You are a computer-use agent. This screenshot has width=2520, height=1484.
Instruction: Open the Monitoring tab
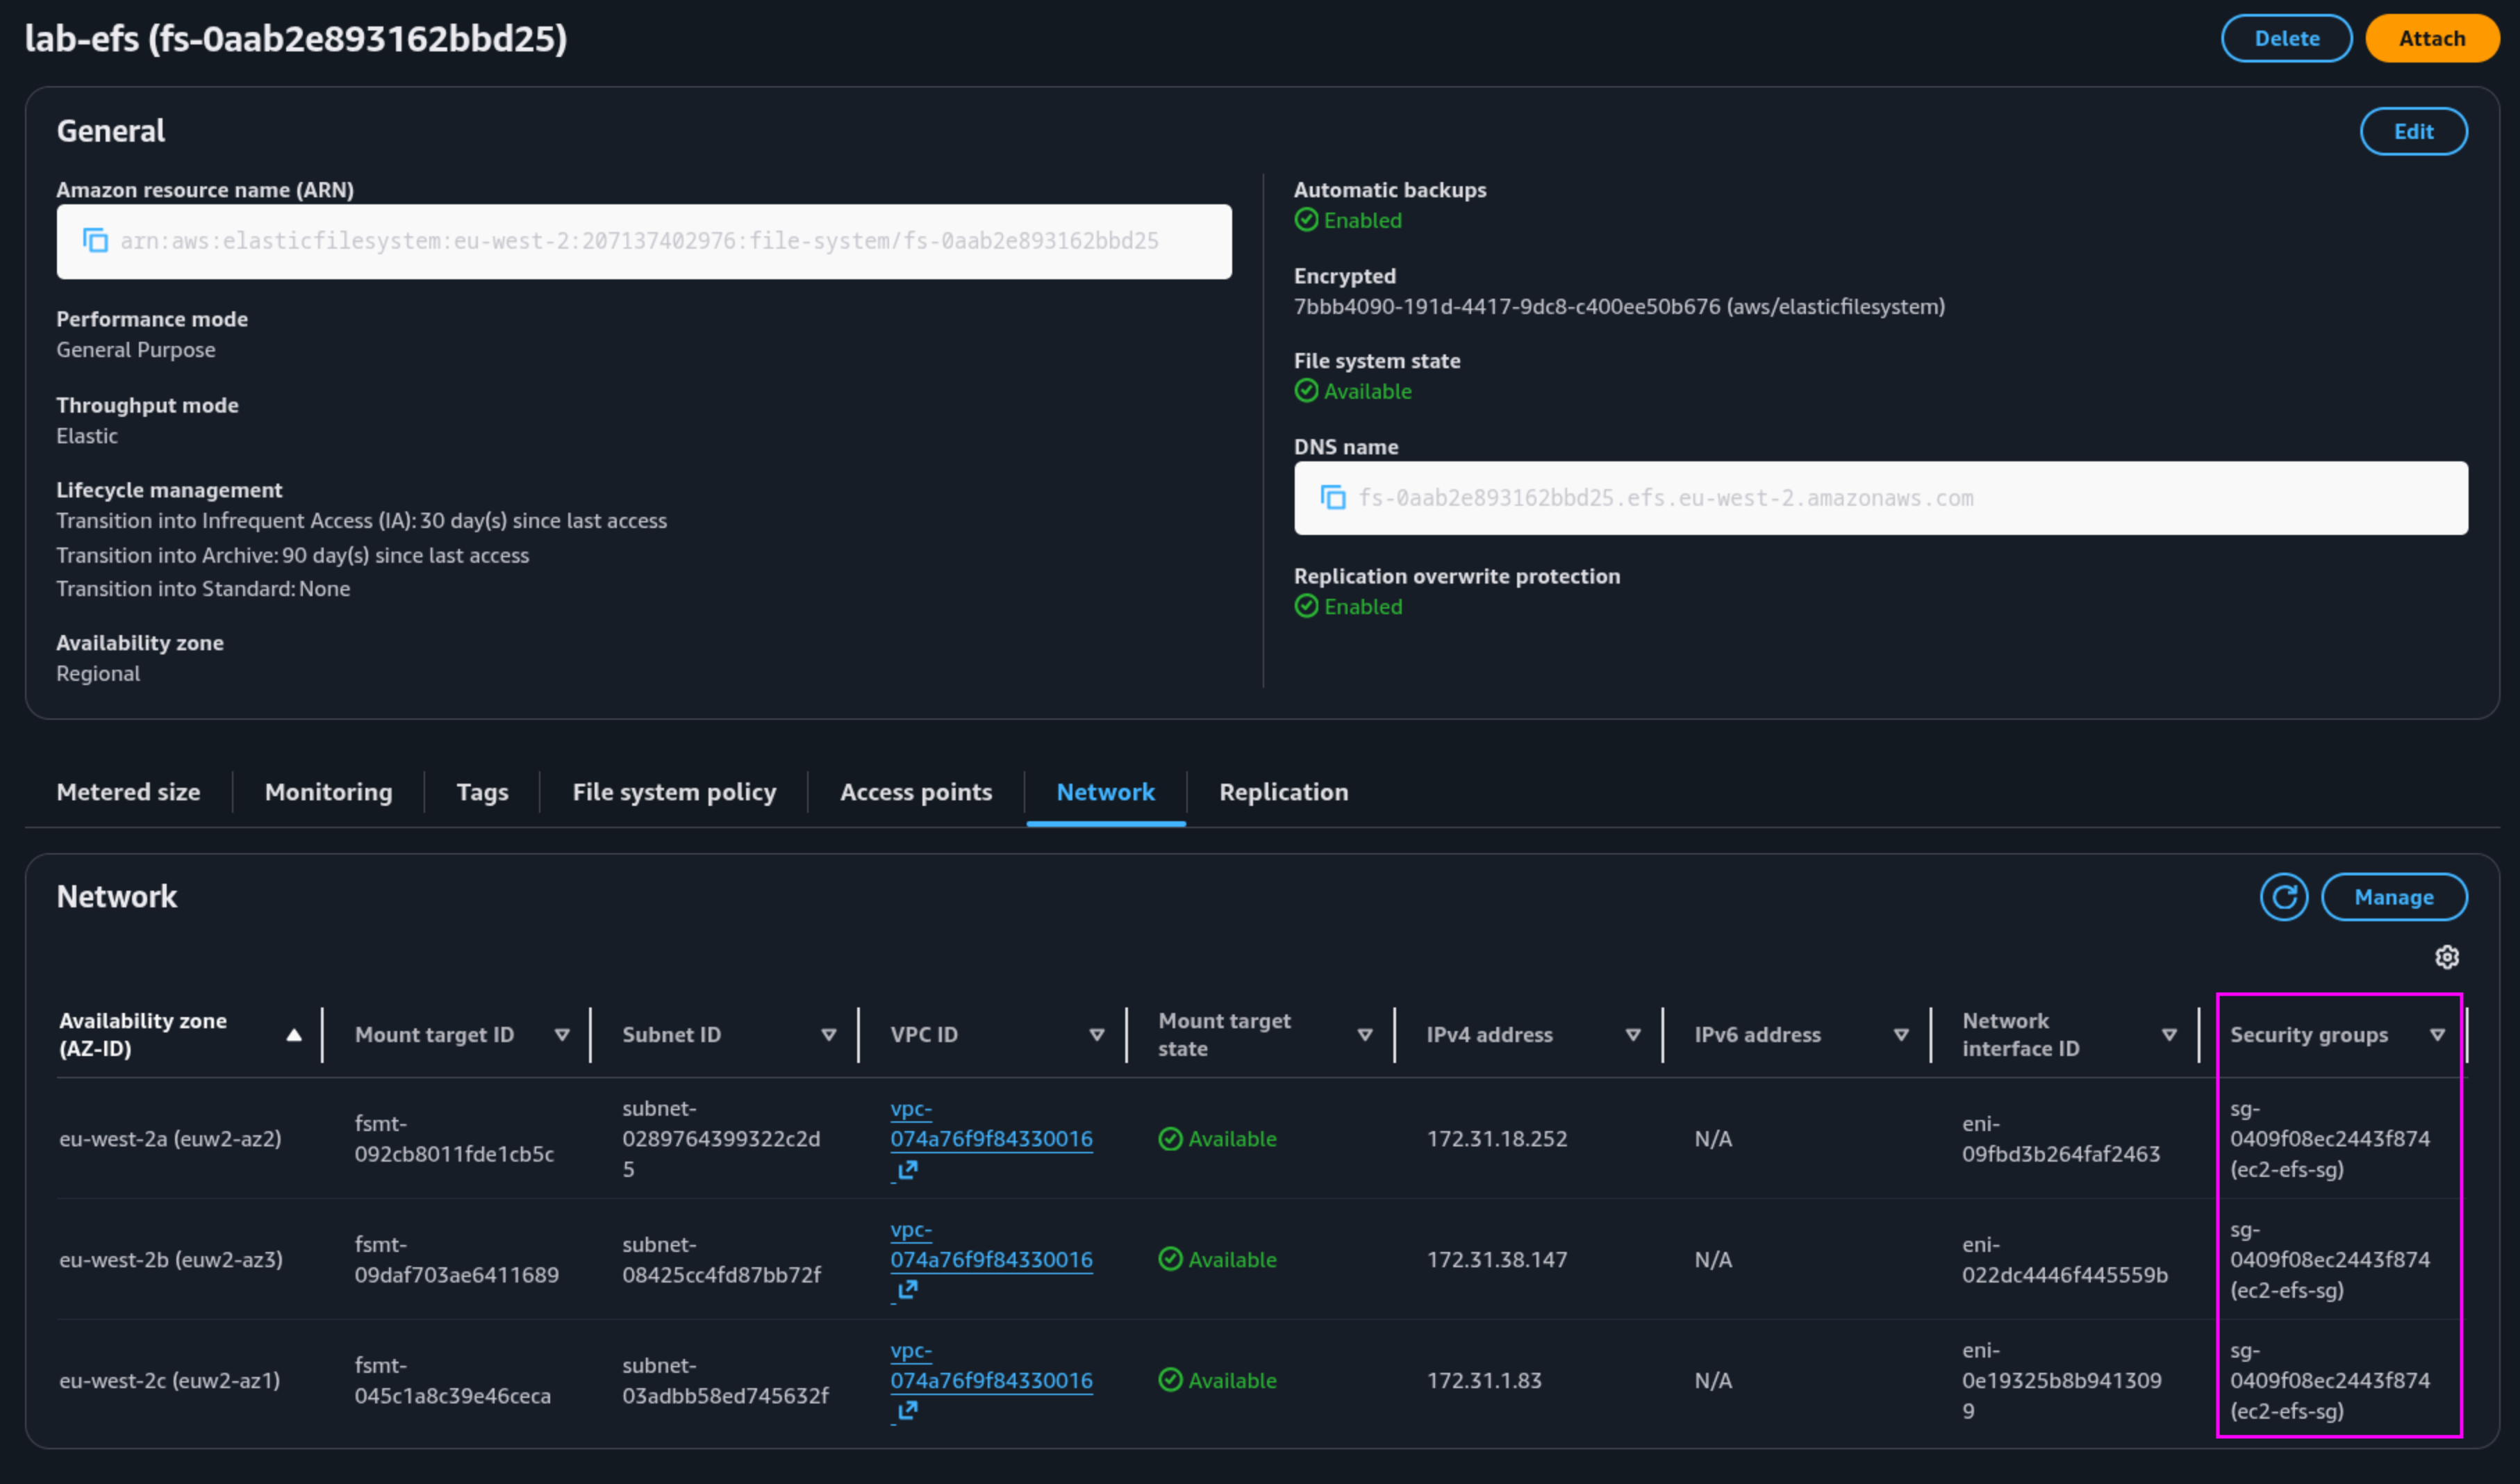pos(328,792)
